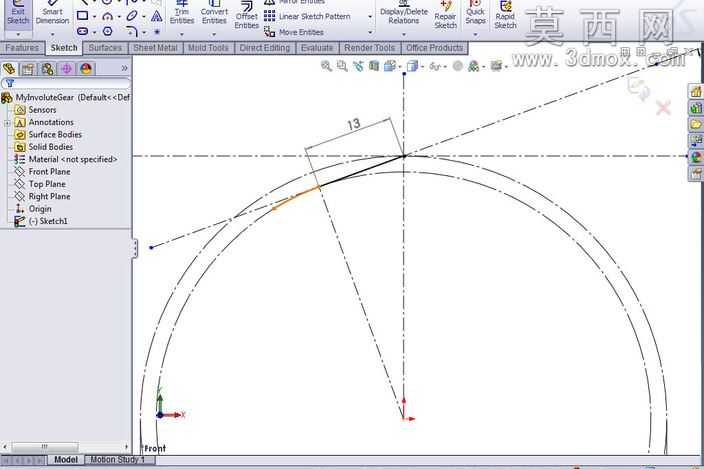Select the Ellipse sketch tool

(x=132, y=16)
